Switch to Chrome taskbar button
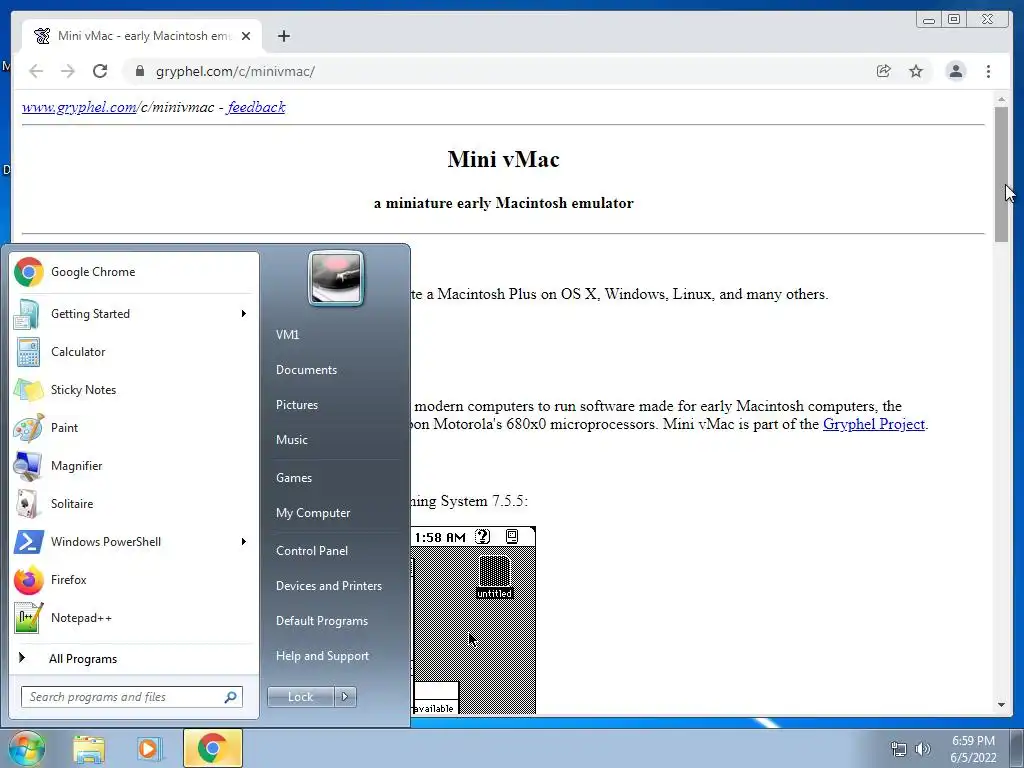 212,748
